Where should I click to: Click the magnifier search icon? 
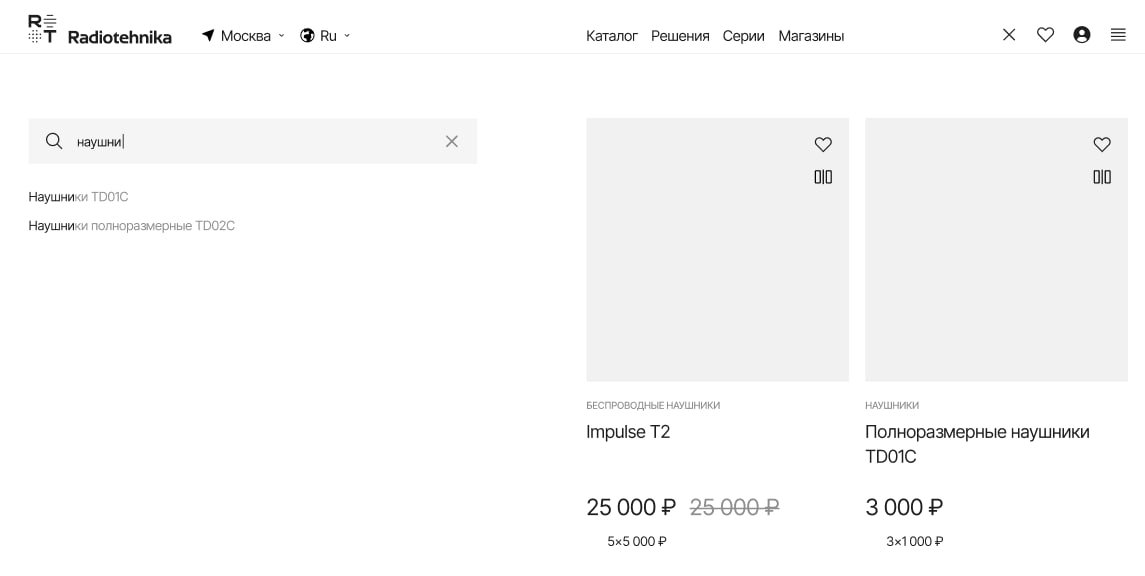(54, 141)
